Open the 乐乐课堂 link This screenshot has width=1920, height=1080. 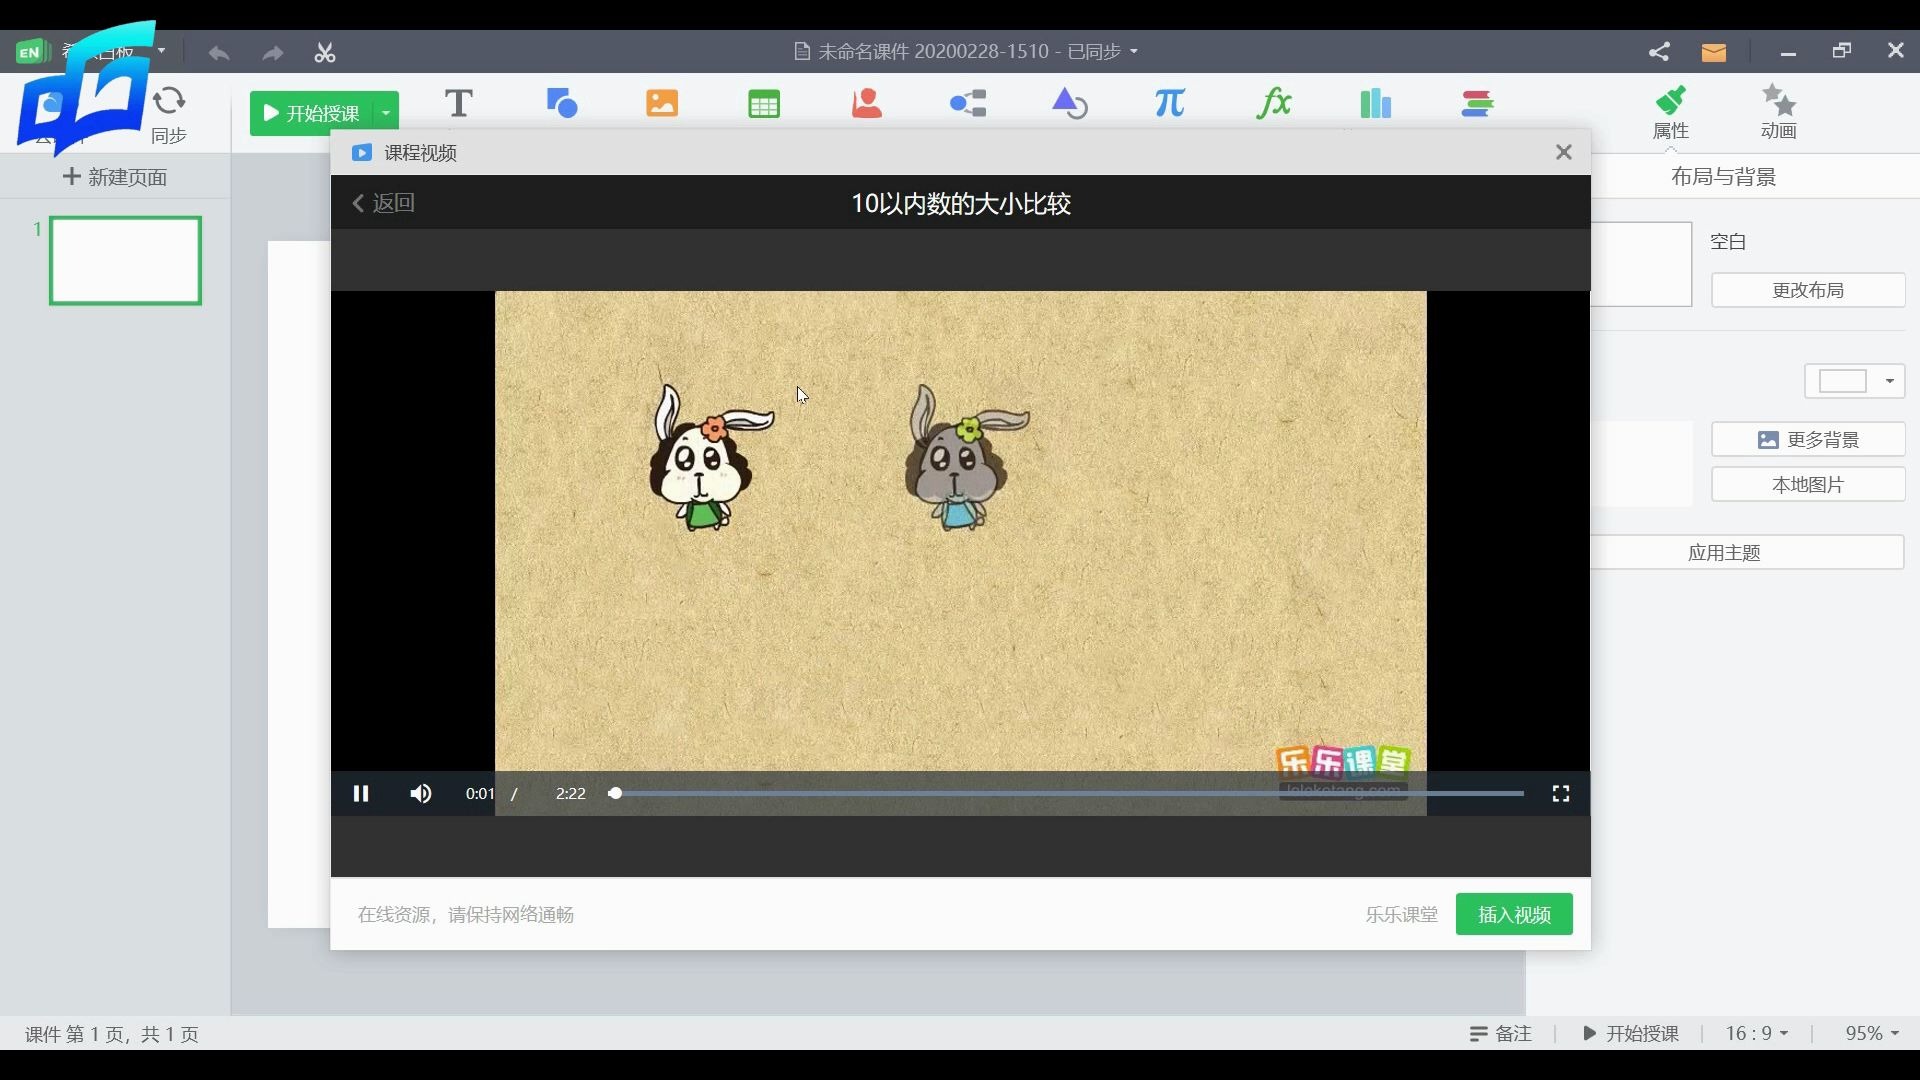(x=1401, y=914)
